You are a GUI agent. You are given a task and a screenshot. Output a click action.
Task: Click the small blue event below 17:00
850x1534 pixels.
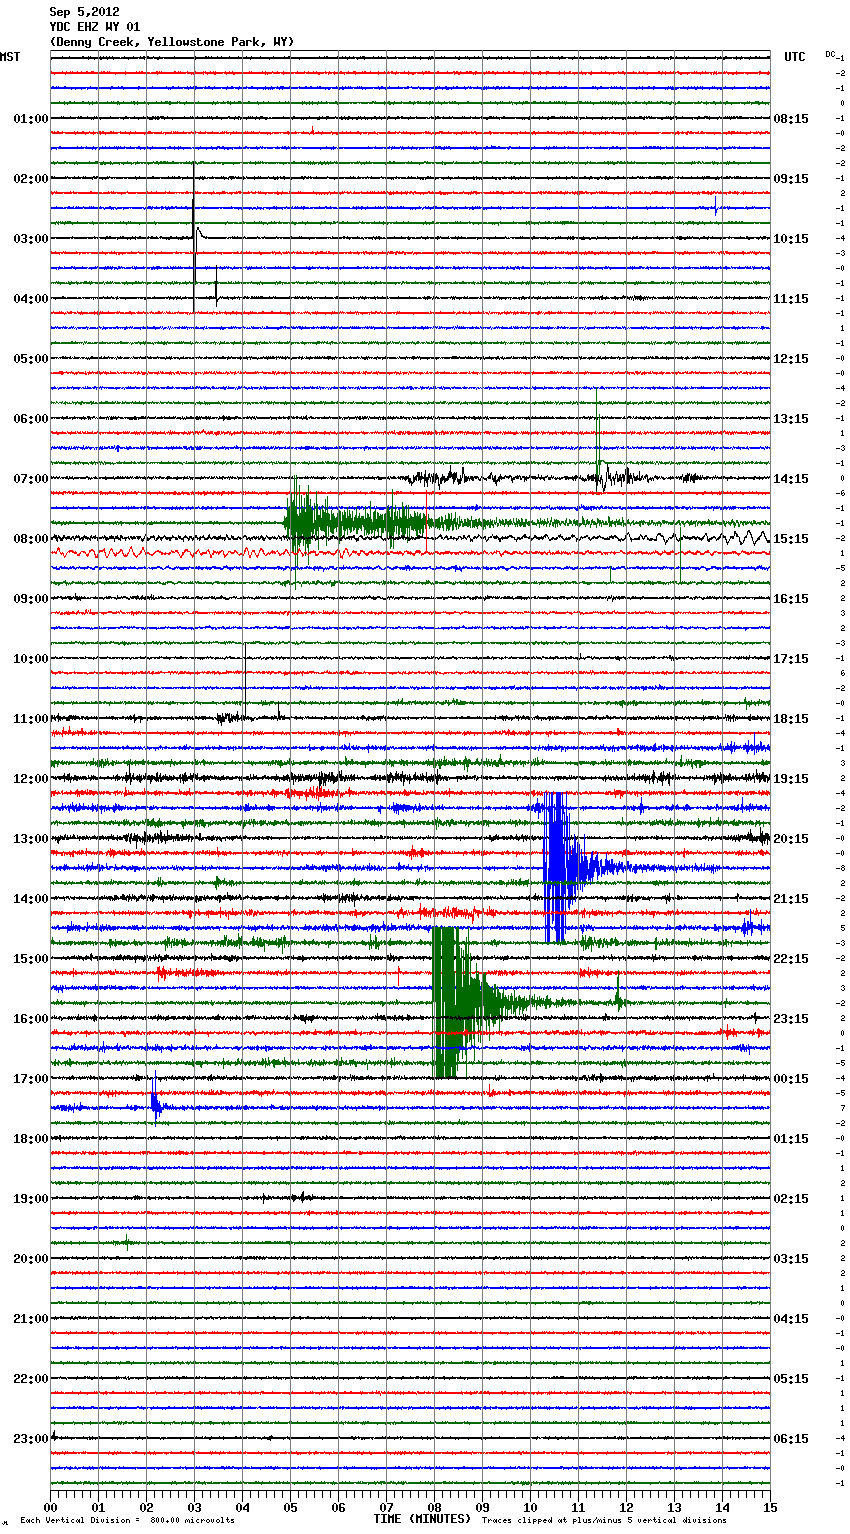pos(155,1105)
